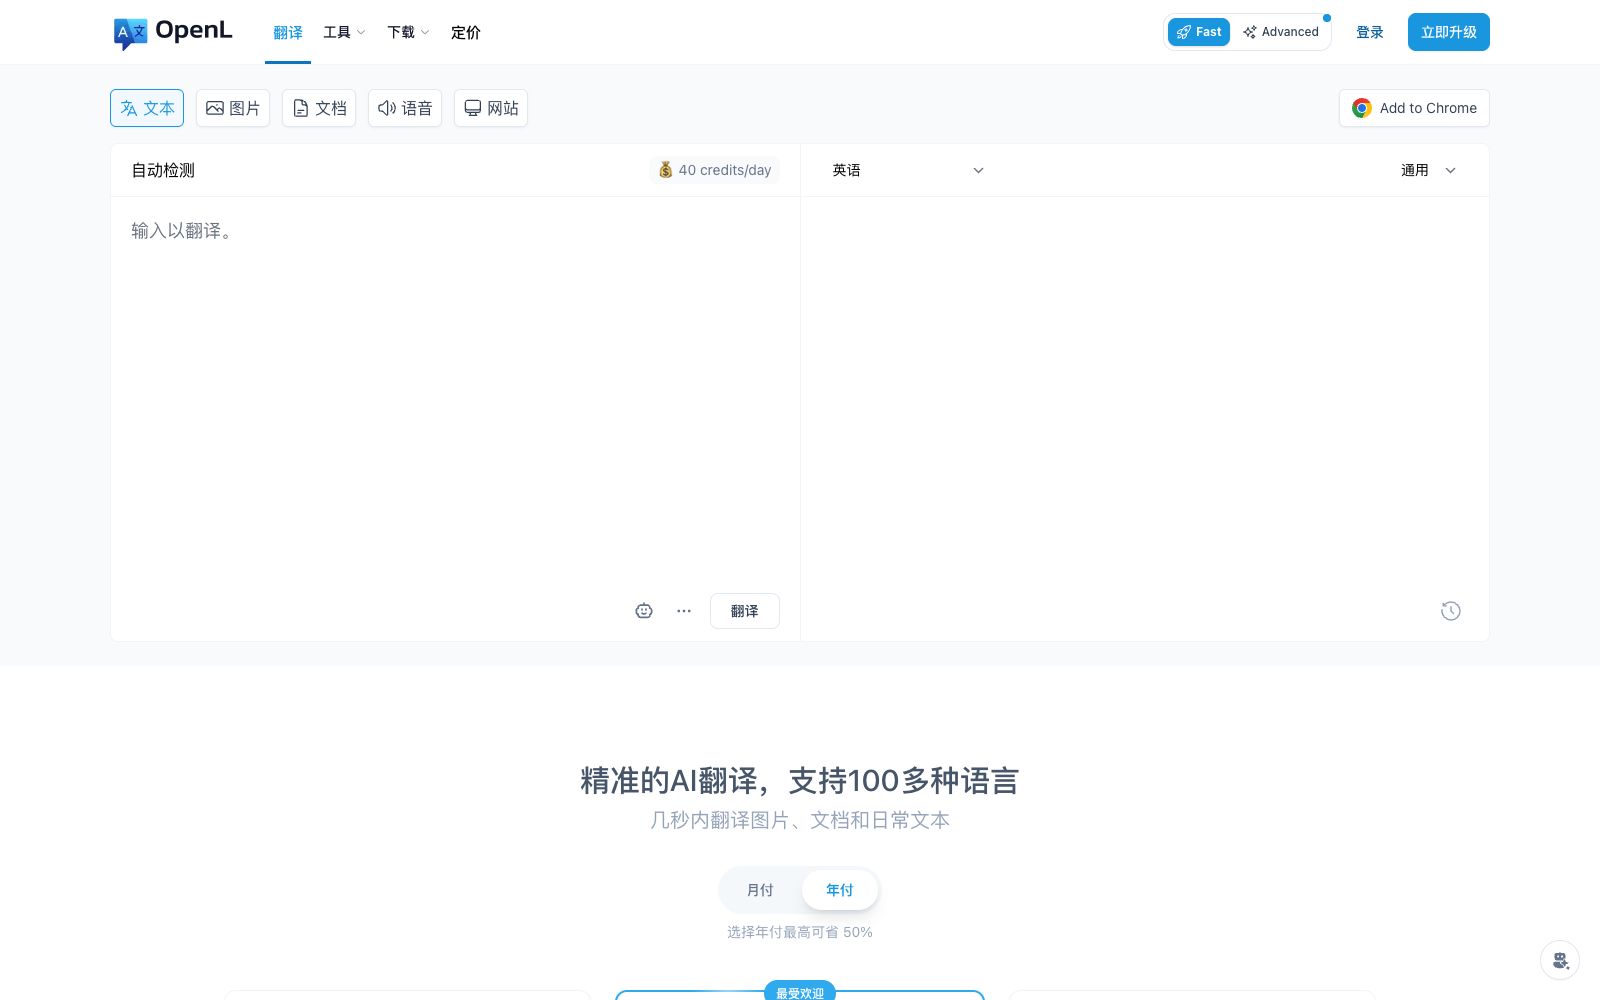Select the 语音 translation tab
The height and width of the screenshot is (1000, 1600).
coord(405,108)
